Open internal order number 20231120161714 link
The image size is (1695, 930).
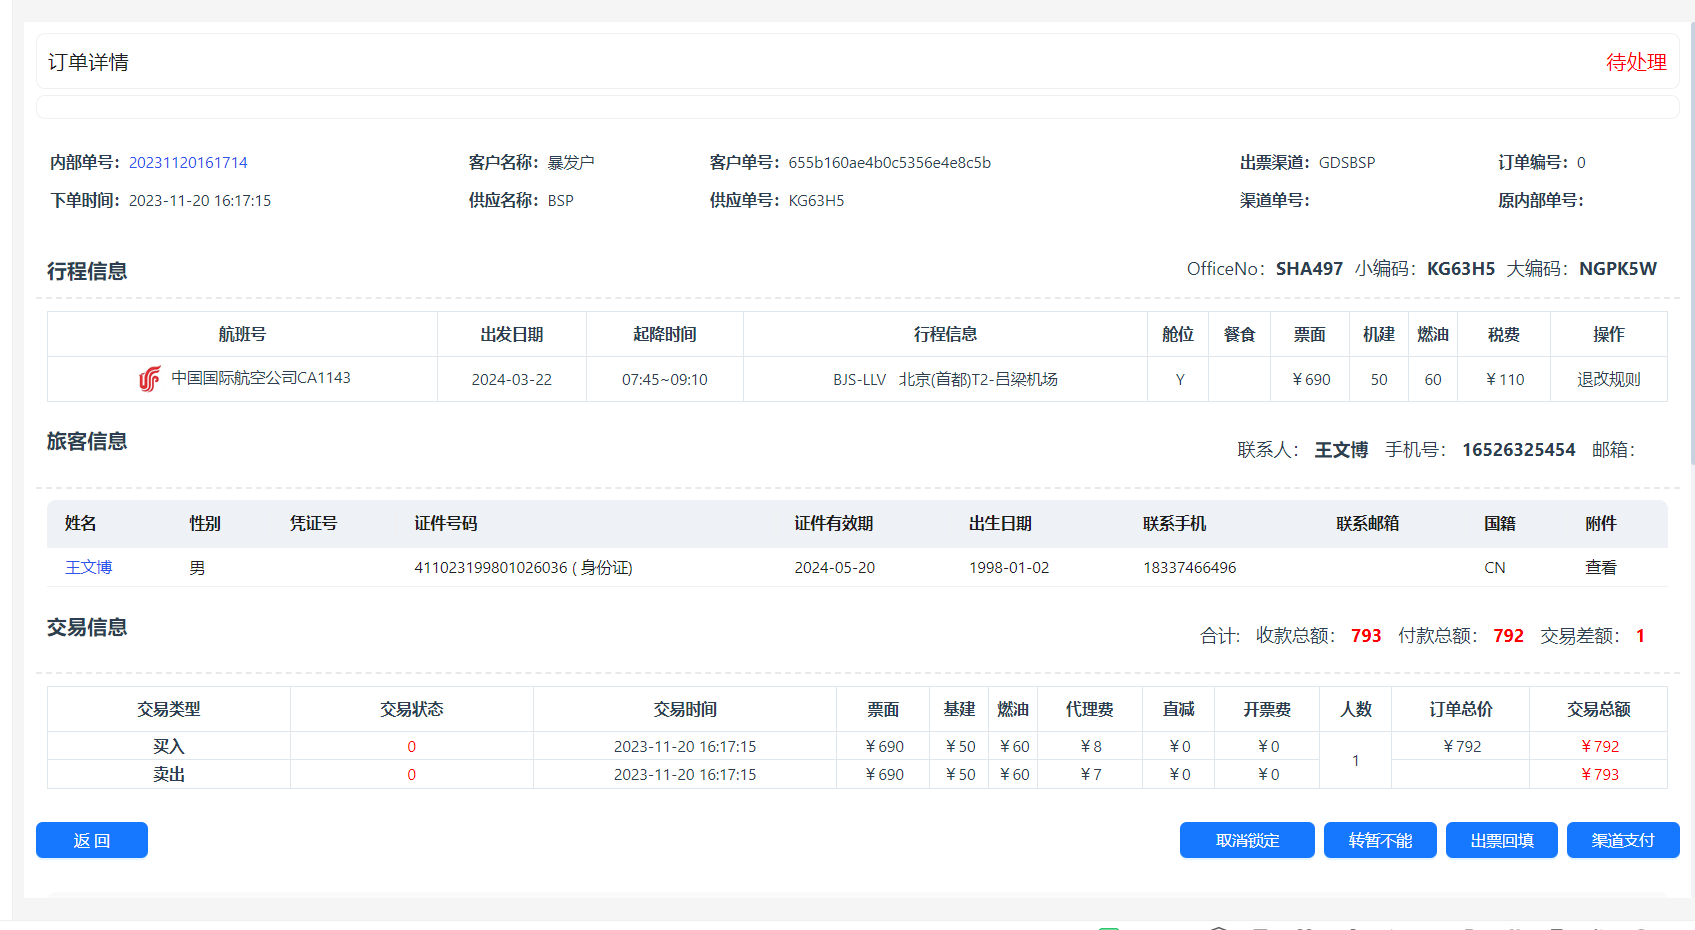pyautogui.click(x=188, y=162)
